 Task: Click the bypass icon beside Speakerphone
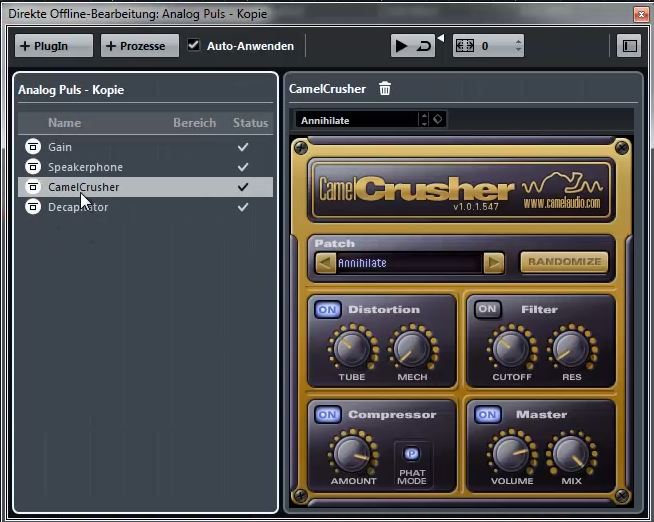pyautogui.click(x=32, y=167)
